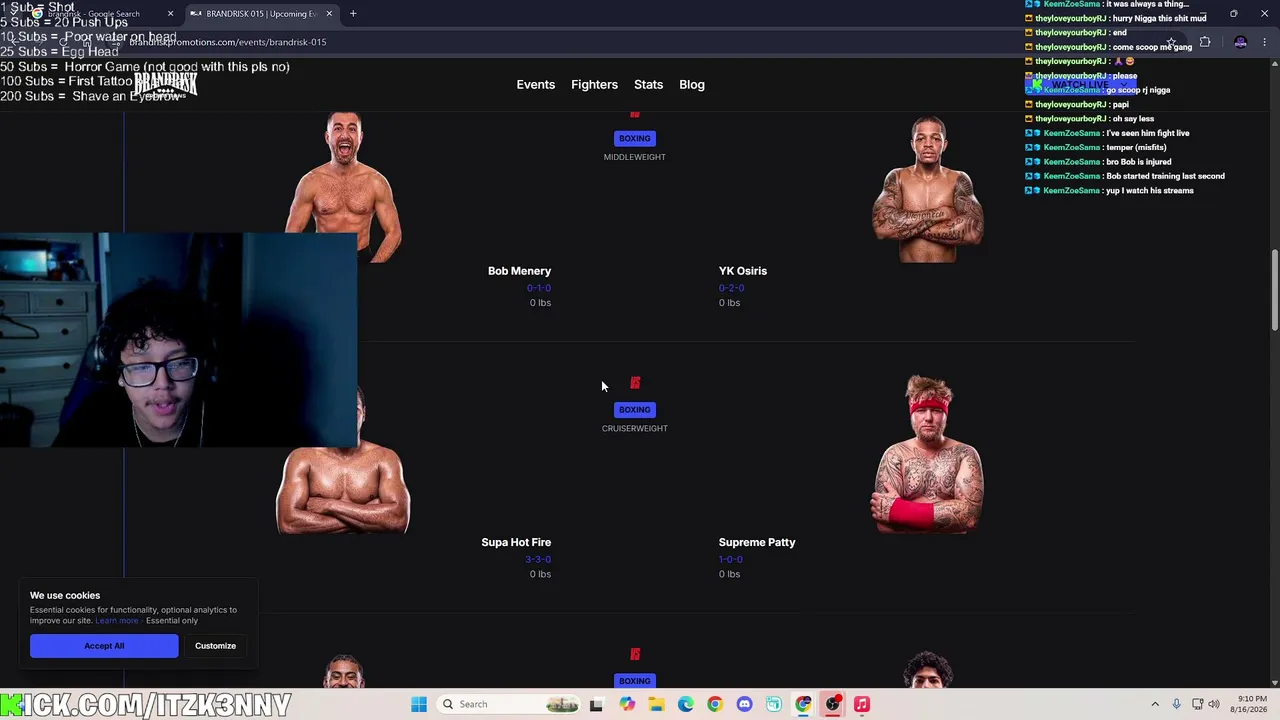
Task: Click the BOXING badge above MIDDLEWEIGHT
Action: coord(634,139)
